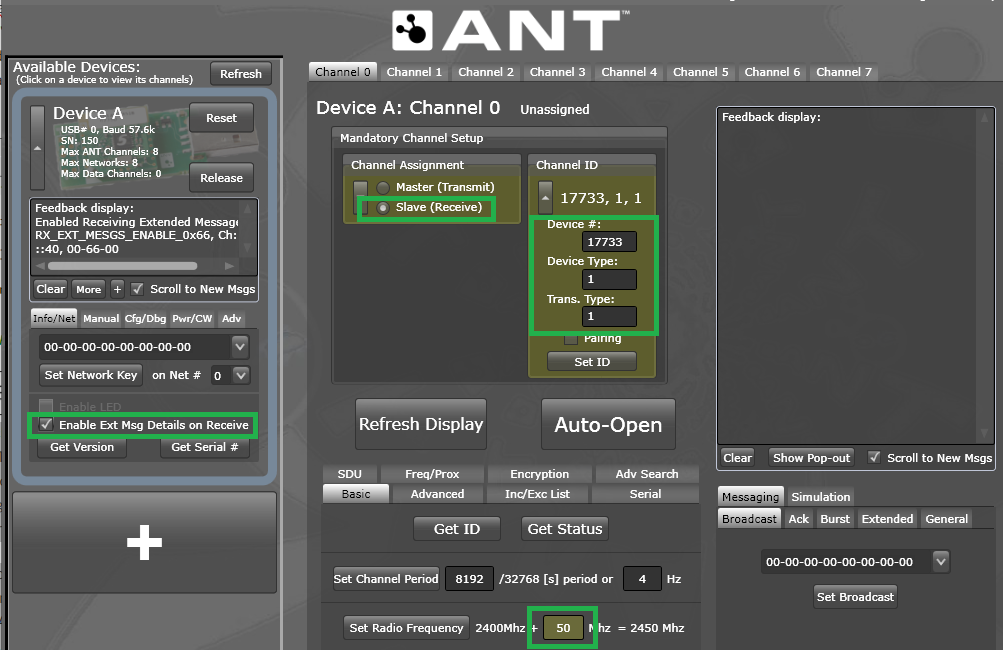Click the Get ID button
Image resolution: width=1003 pixels, height=650 pixels.
[x=457, y=529]
